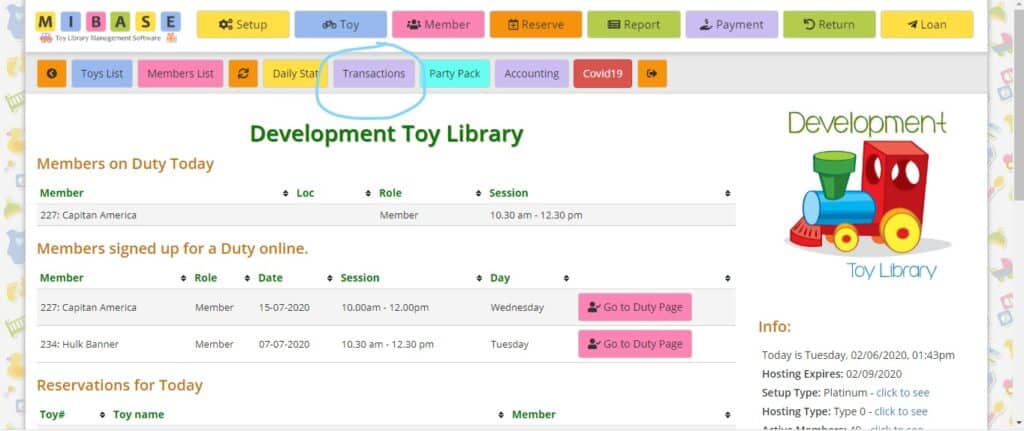The height and width of the screenshot is (431, 1024).
Task: Open the Party Pack page
Action: click(455, 74)
